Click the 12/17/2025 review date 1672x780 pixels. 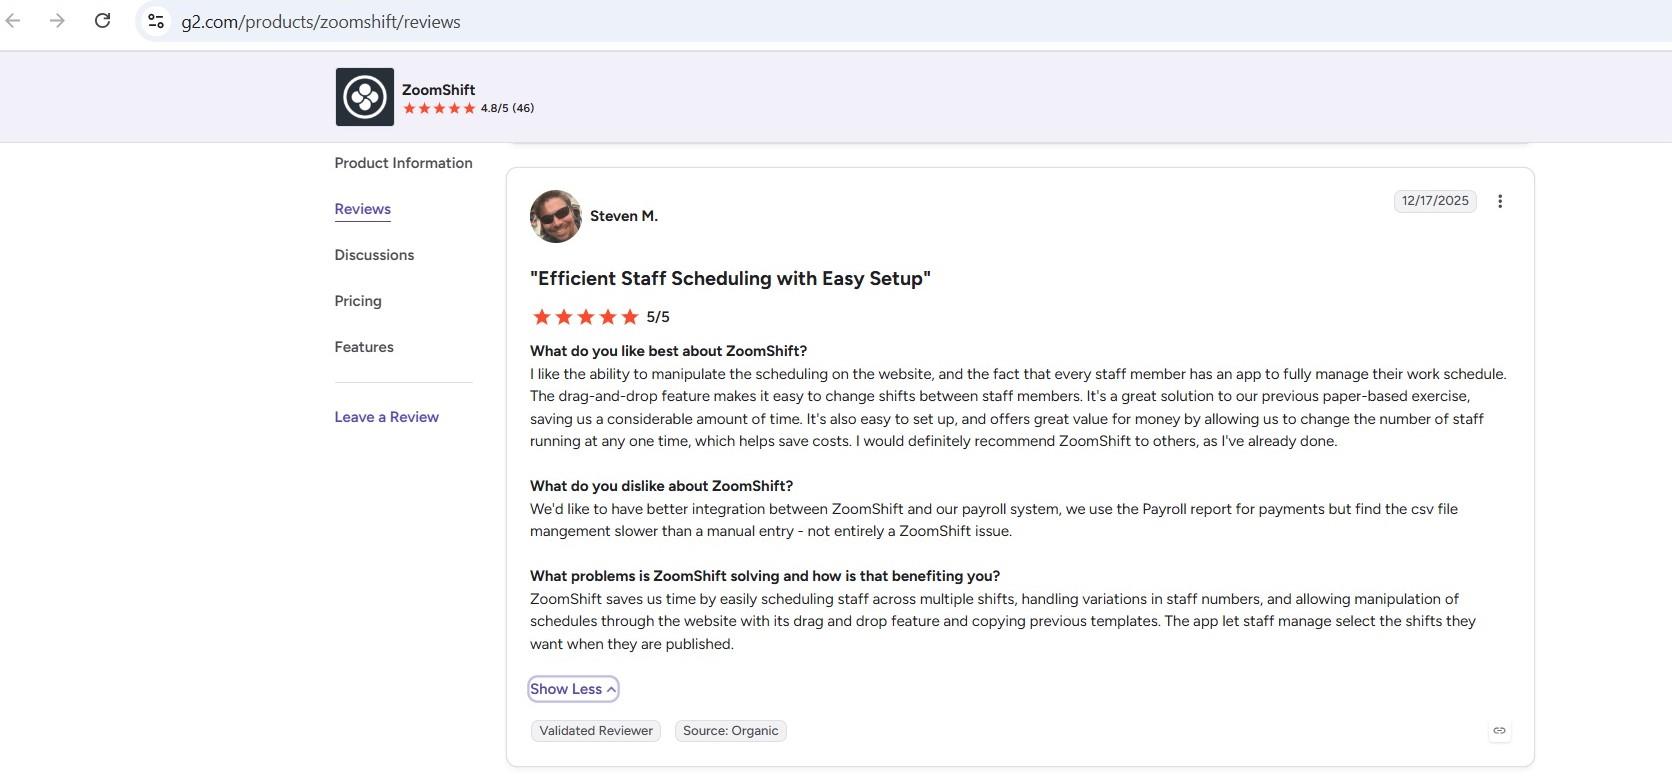(1435, 201)
